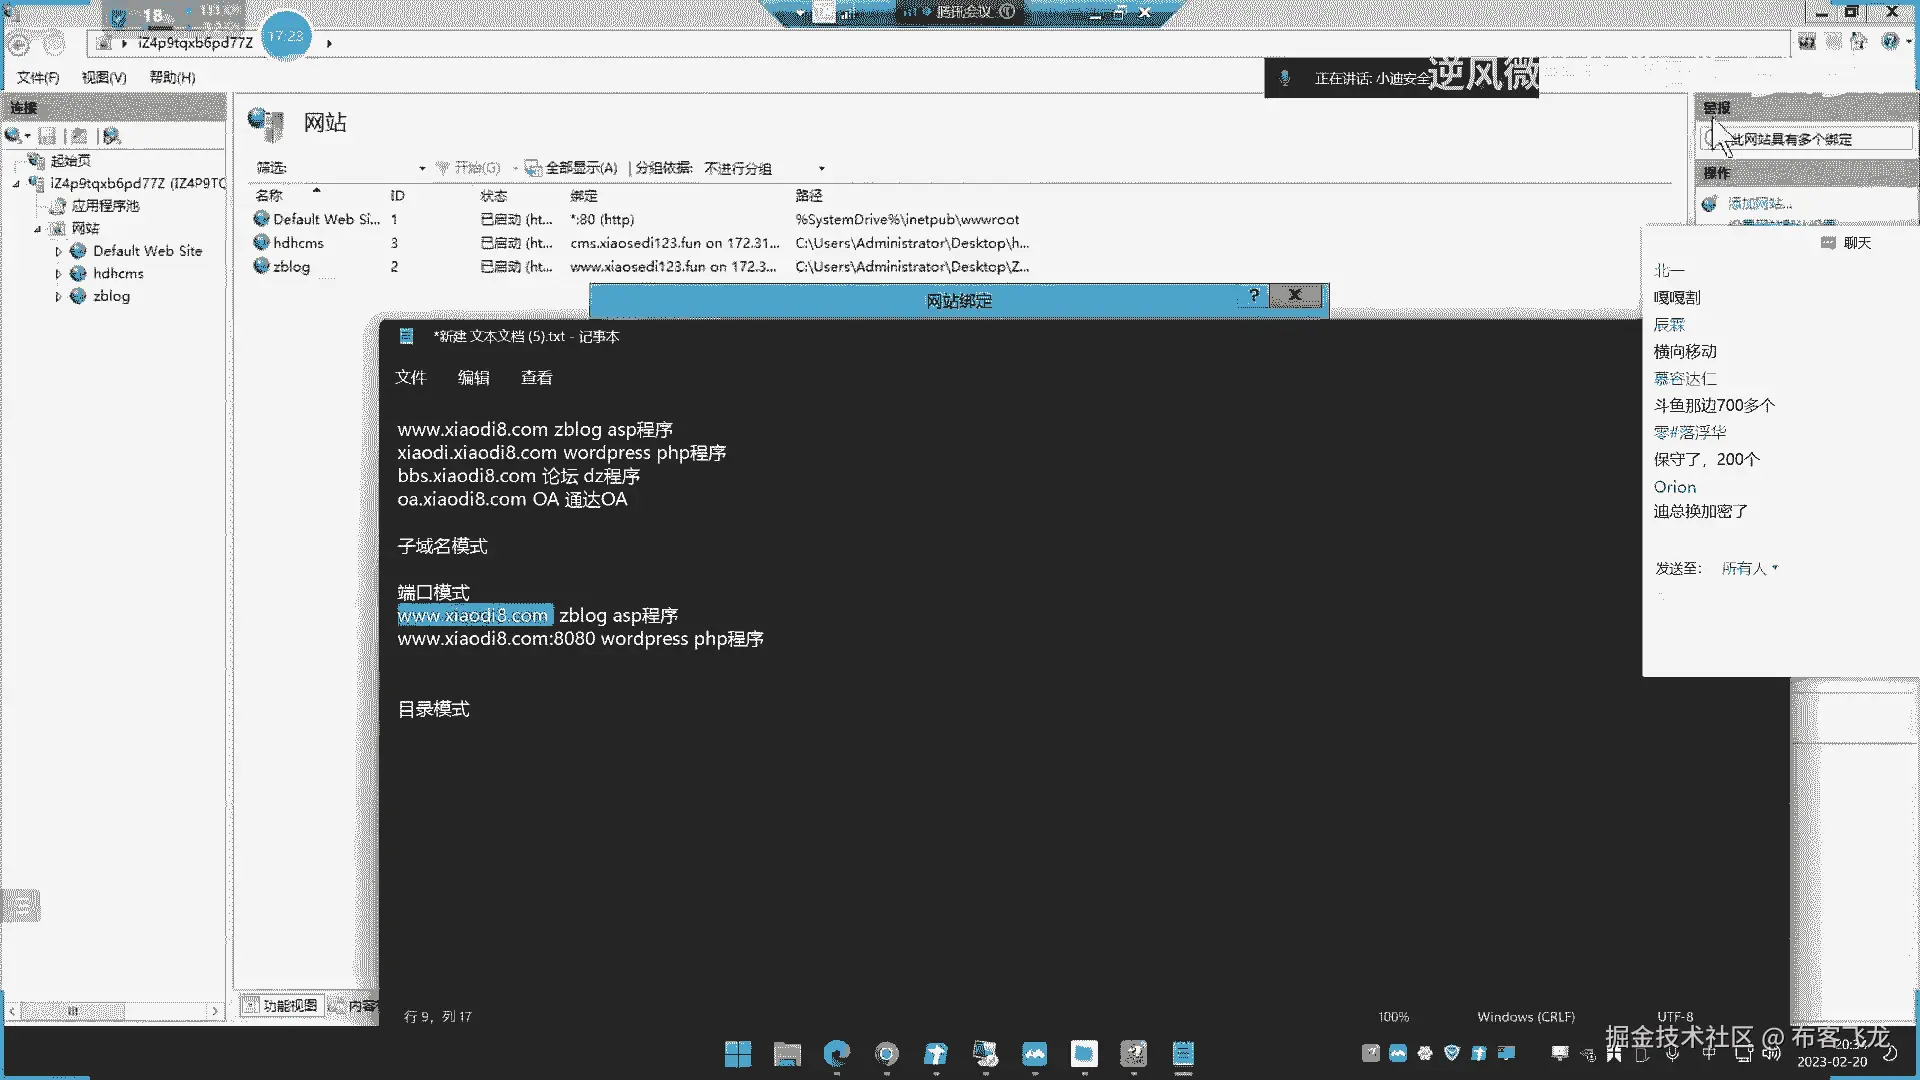Open File Explorer from the taskbar

coord(787,1053)
